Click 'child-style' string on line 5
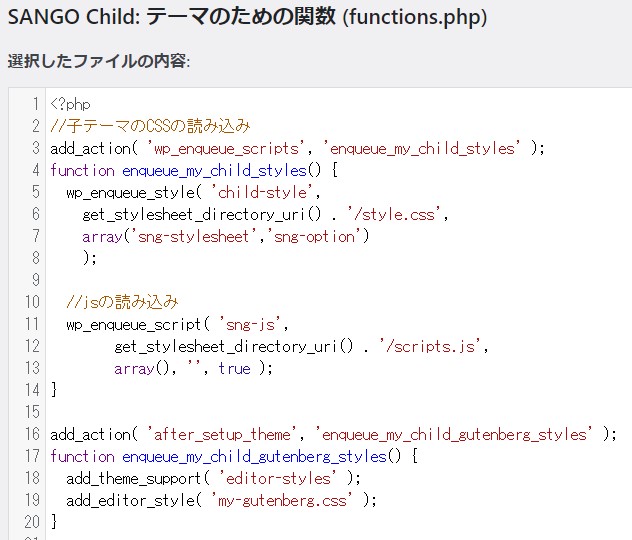 (x=262, y=192)
